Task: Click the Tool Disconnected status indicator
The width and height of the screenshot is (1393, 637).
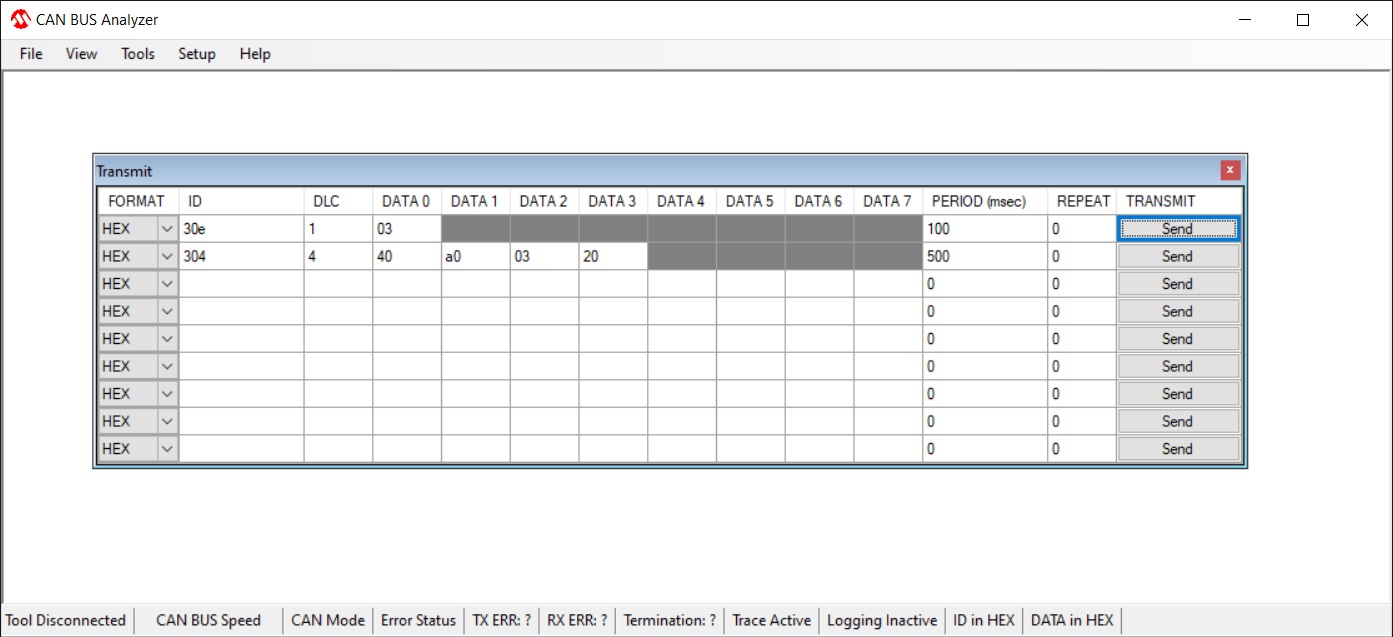Action: (x=66, y=620)
